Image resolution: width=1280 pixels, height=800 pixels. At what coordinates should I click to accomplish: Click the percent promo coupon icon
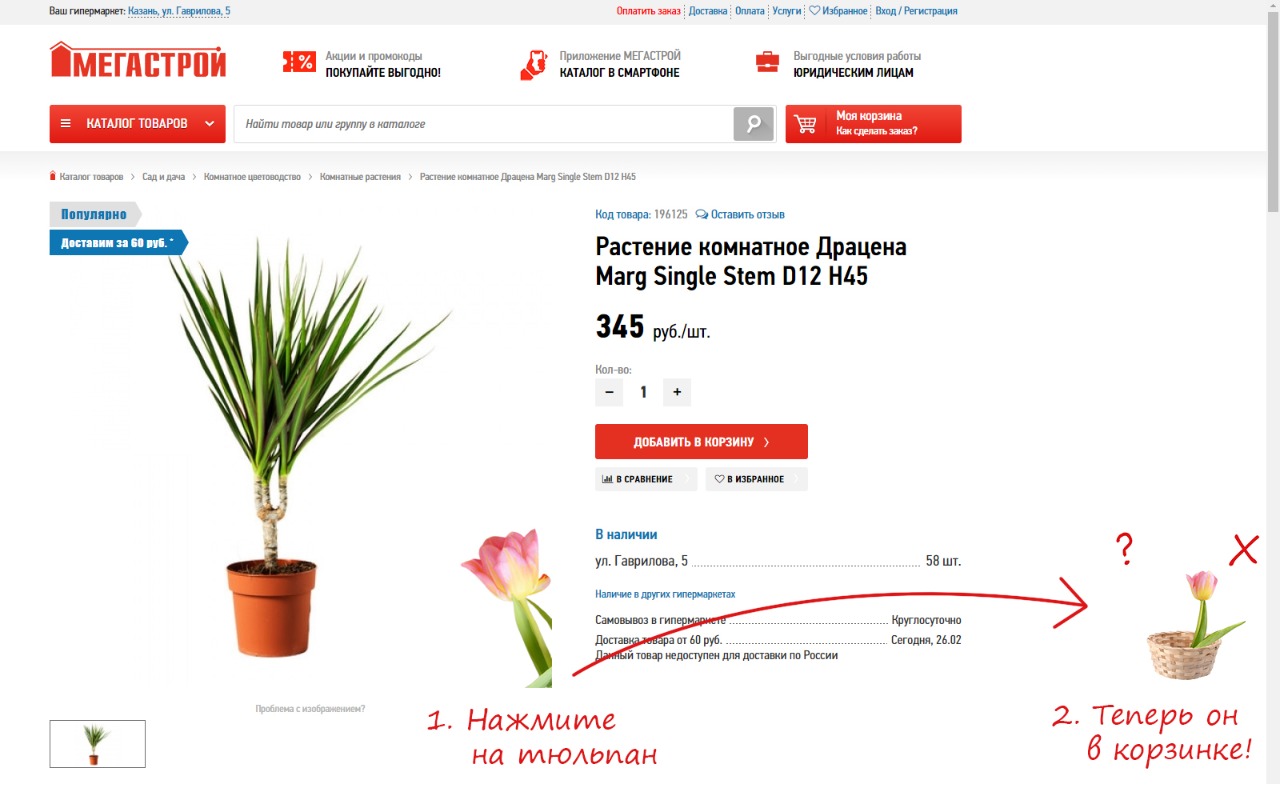(x=299, y=63)
